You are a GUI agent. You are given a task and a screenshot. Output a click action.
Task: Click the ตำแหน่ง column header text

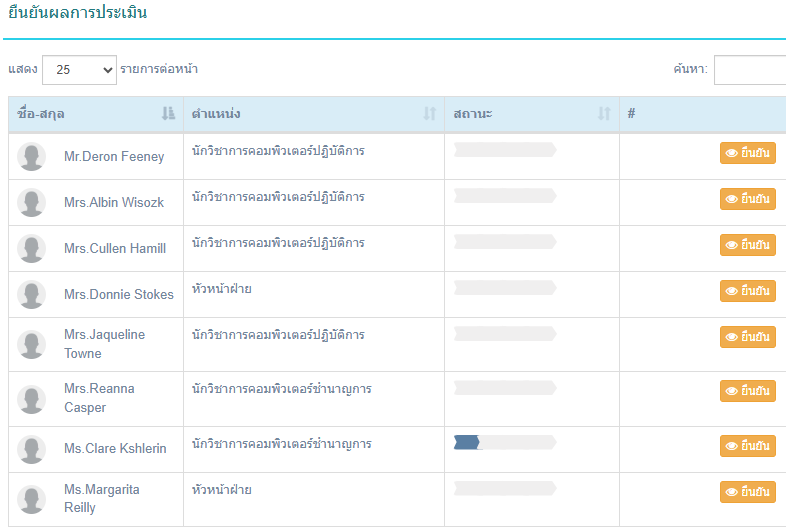pos(216,114)
